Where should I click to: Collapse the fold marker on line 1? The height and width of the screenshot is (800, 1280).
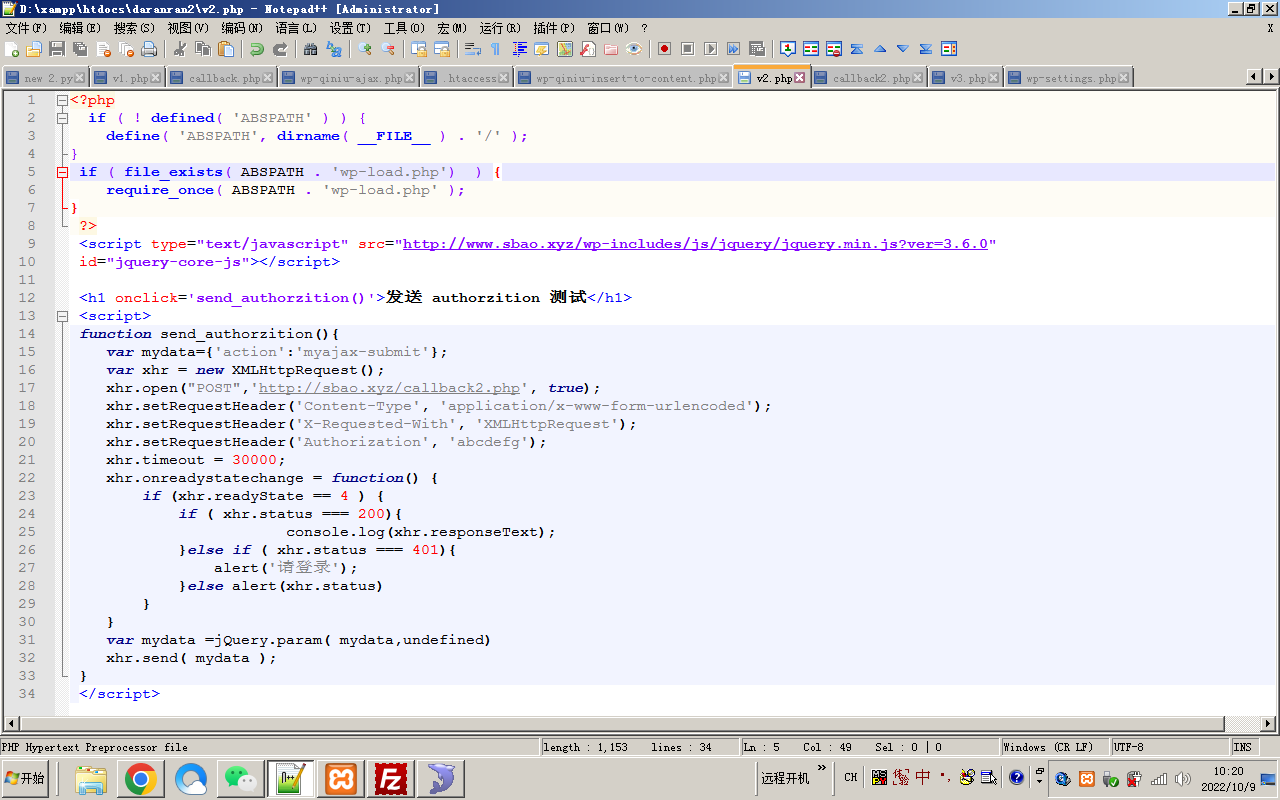[62, 100]
